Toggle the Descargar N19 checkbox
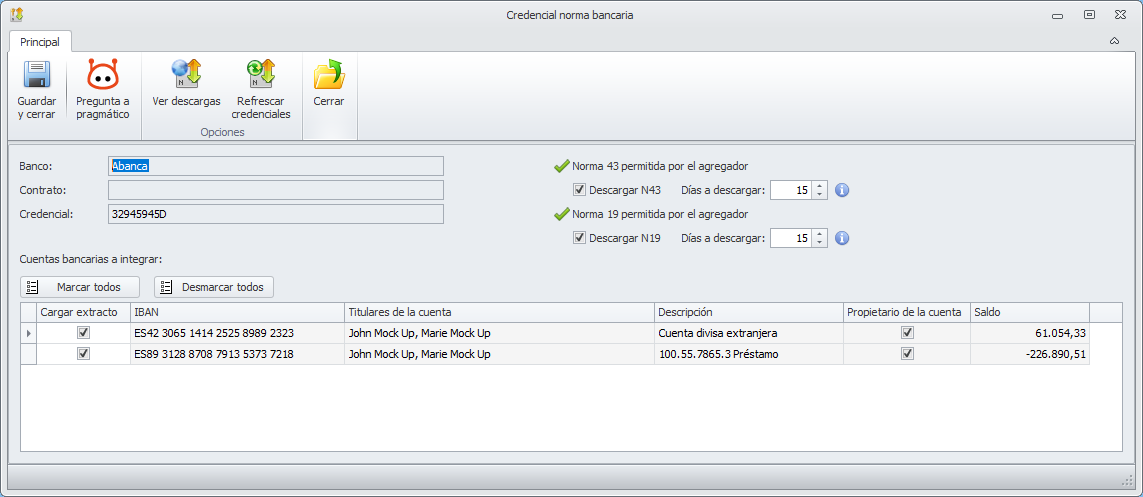1143x497 pixels. 579,238
